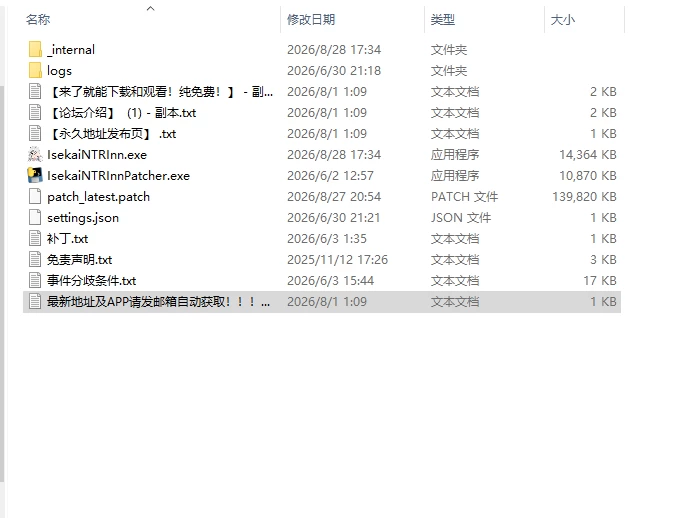Select the file name settings.json
Viewport: 694px width, 518px height.
(x=83, y=218)
